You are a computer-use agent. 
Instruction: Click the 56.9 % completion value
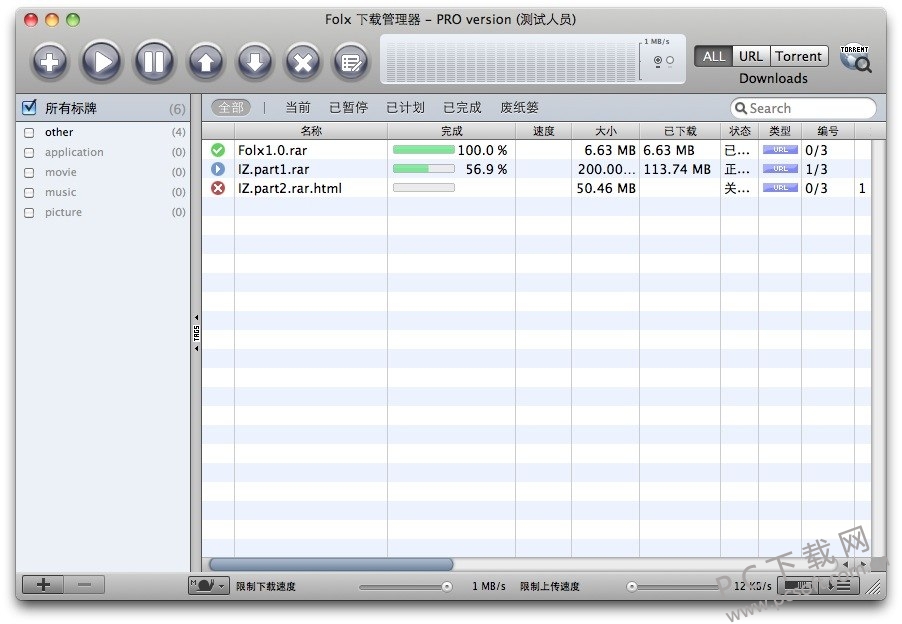[487, 169]
